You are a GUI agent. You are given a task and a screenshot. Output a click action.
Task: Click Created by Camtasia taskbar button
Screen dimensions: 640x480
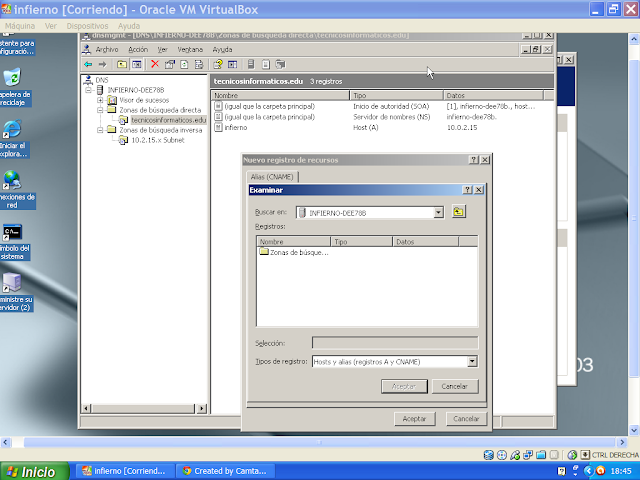[x=226, y=471]
